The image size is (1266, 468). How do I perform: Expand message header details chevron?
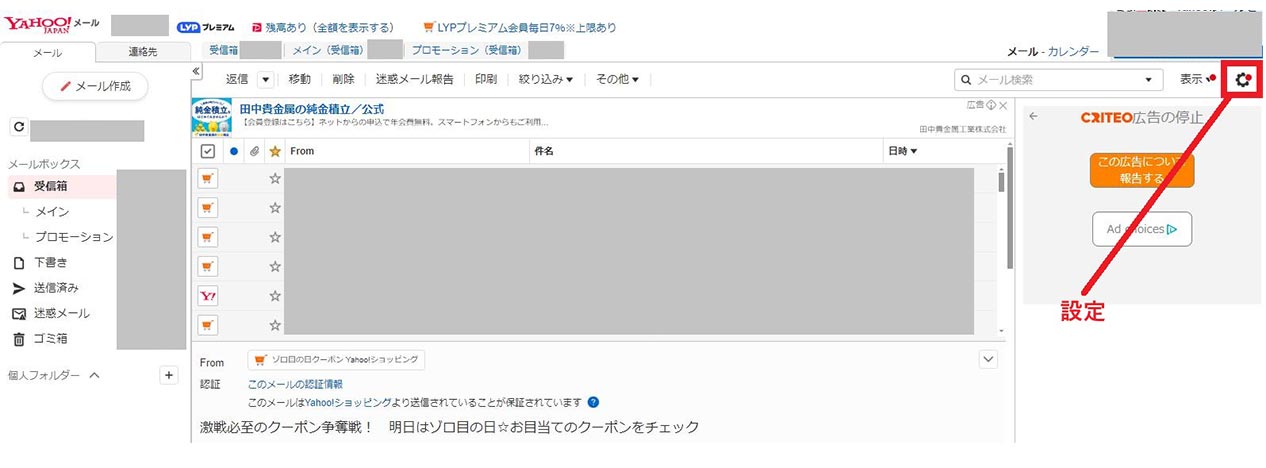(x=988, y=359)
